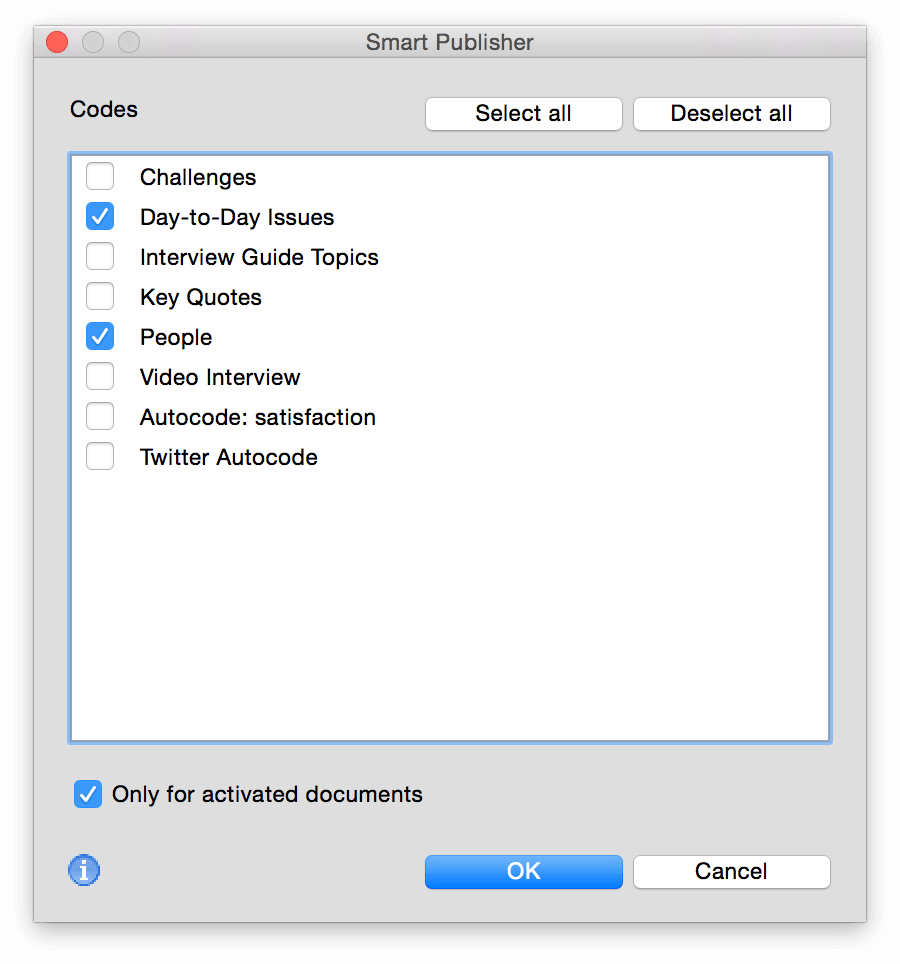Click the Only for activated documents label
The height and width of the screenshot is (964, 900).
click(267, 794)
